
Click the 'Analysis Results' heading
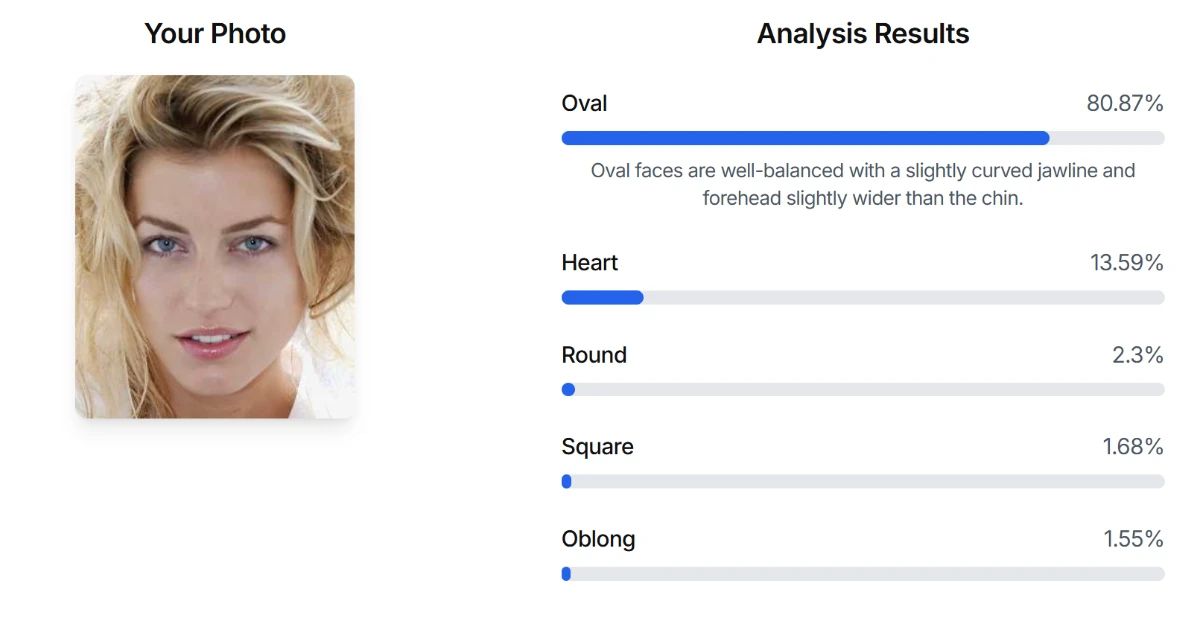coord(862,33)
